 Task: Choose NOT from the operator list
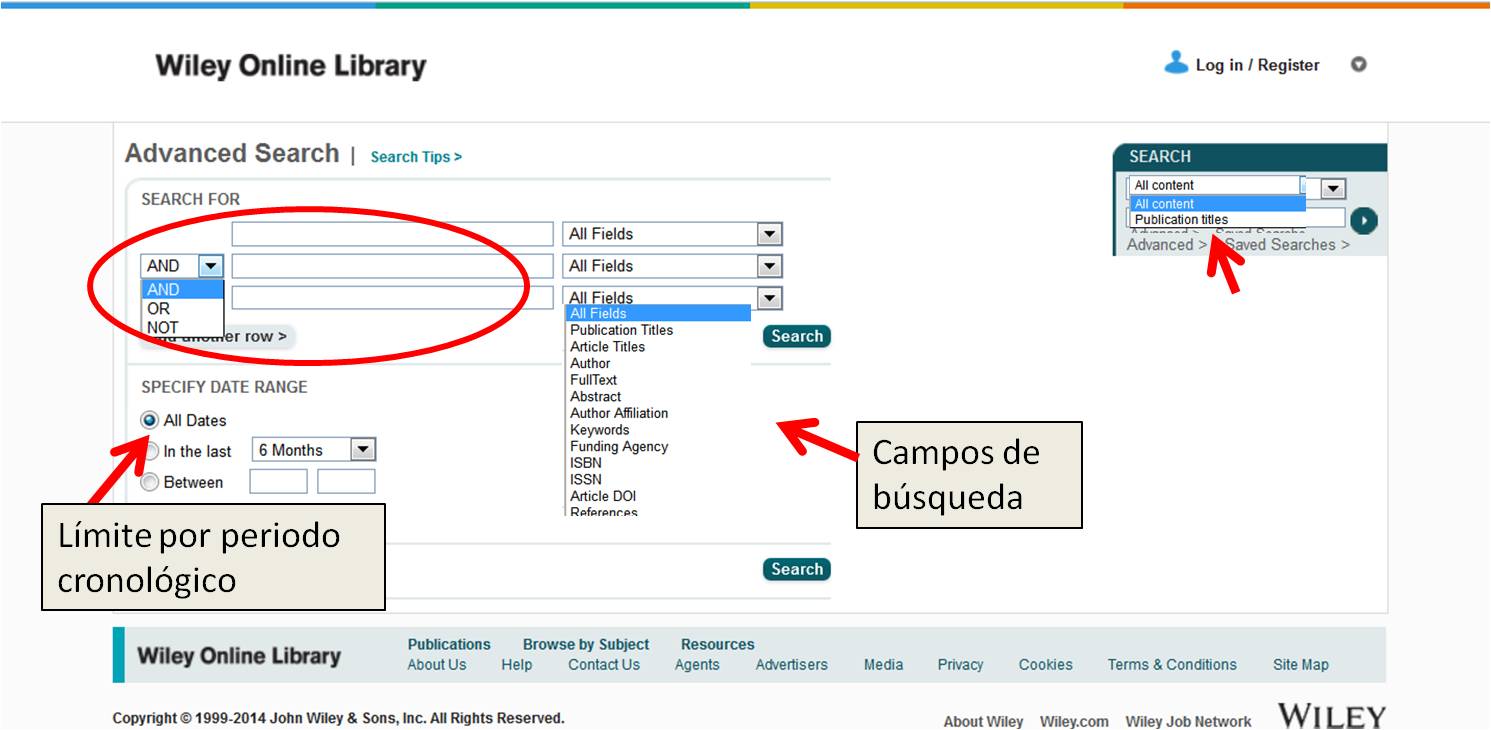tap(182, 327)
